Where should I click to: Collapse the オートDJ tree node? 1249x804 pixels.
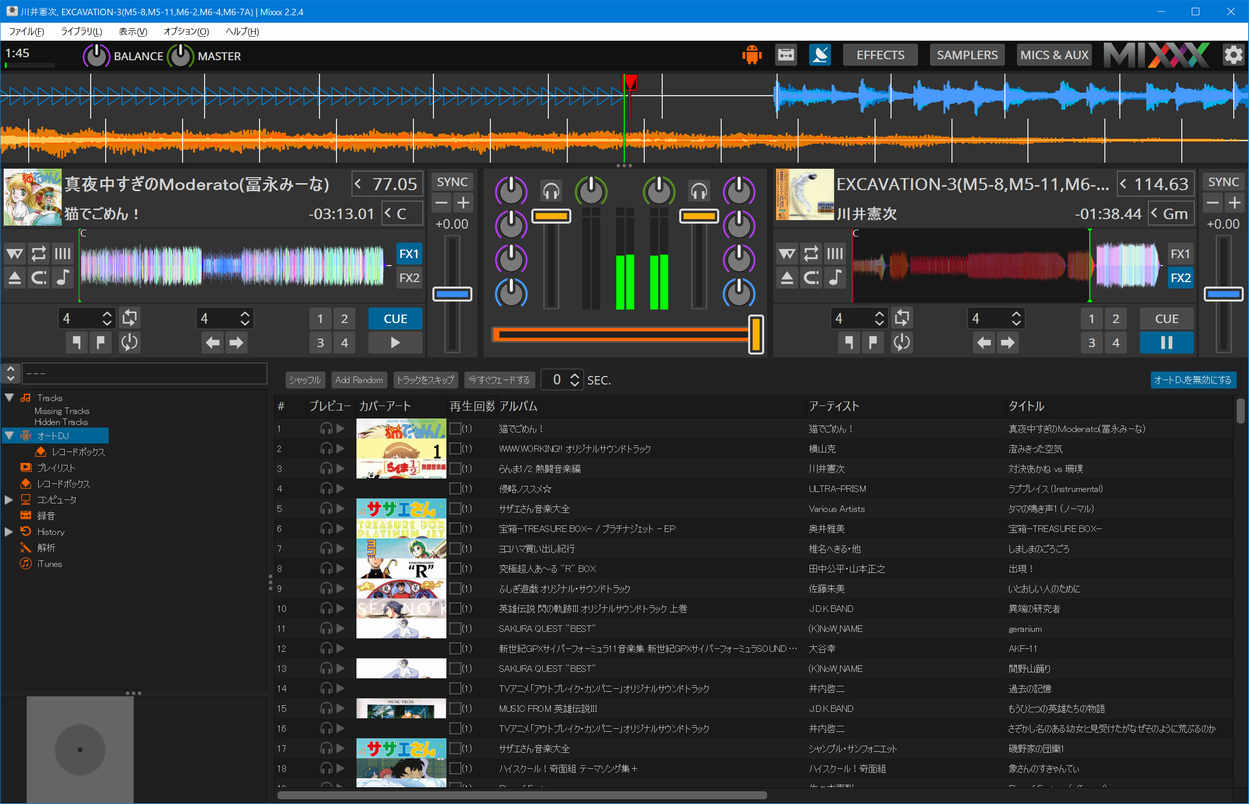pos(9,436)
